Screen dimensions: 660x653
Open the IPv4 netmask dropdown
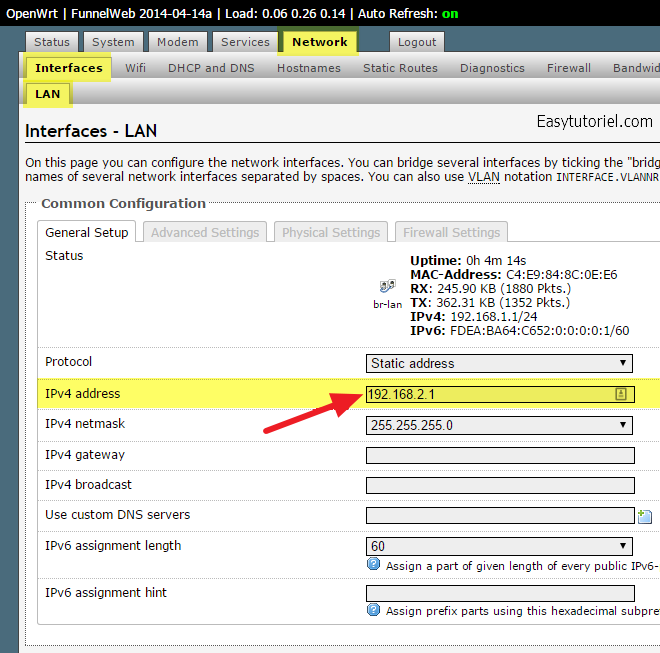pos(499,425)
